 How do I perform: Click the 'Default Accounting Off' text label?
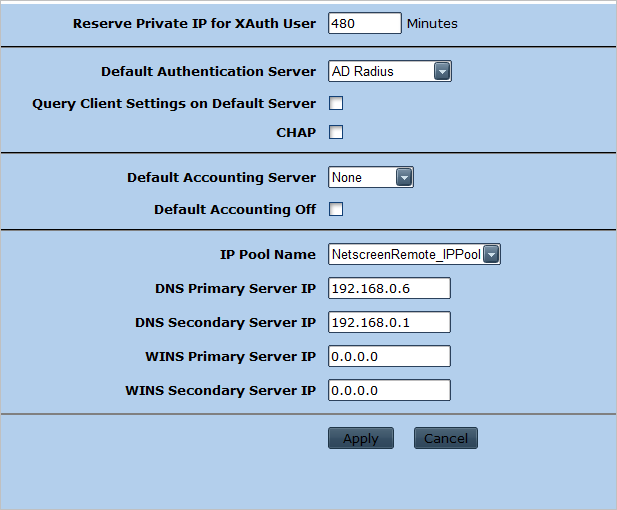(234, 209)
